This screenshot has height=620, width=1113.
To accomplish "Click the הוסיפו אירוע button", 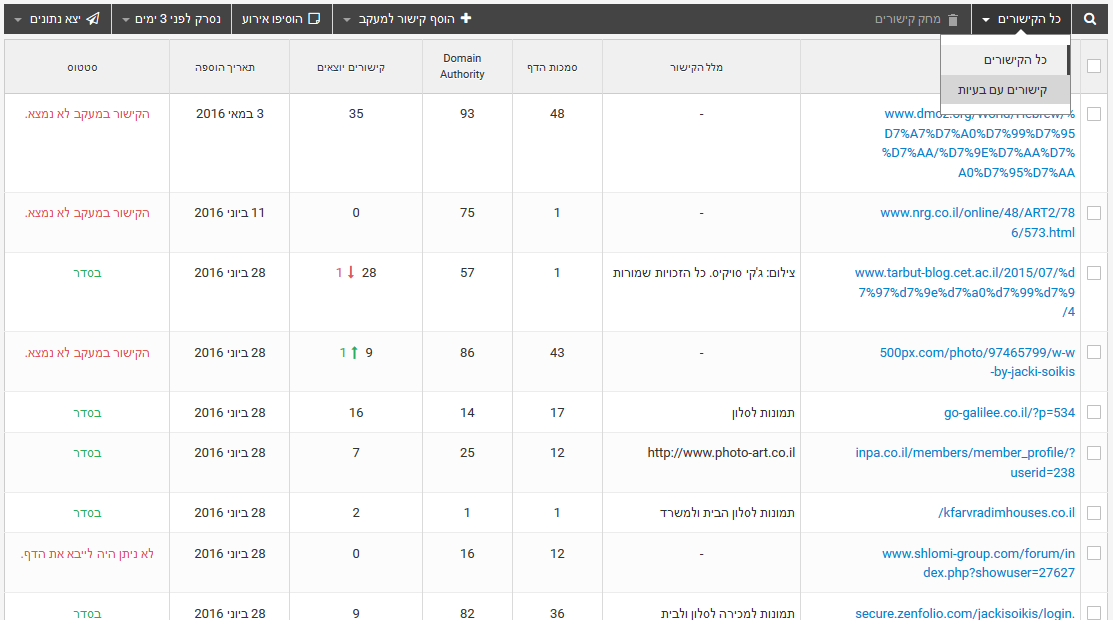I will [281, 19].
